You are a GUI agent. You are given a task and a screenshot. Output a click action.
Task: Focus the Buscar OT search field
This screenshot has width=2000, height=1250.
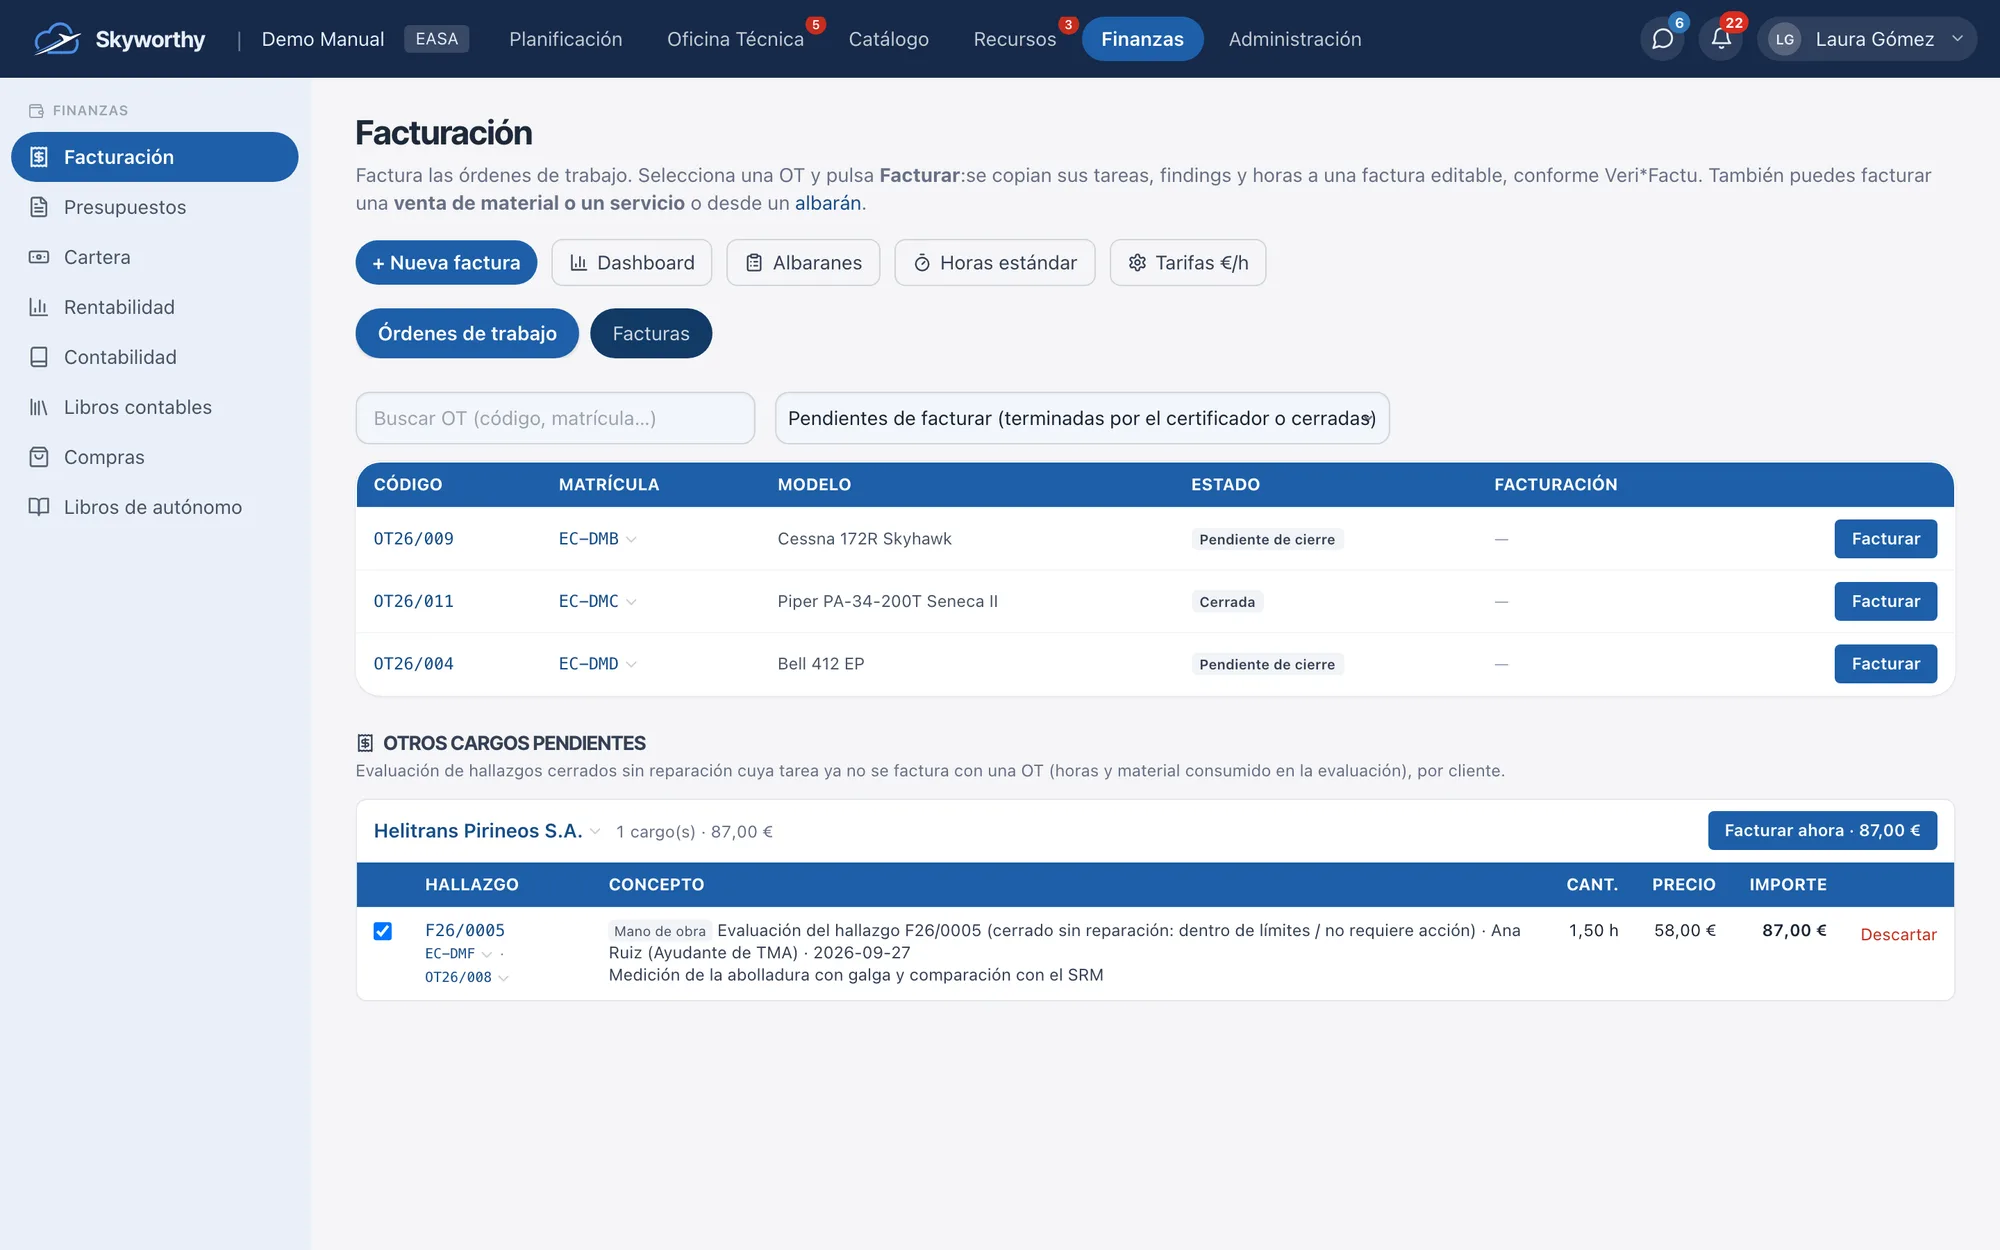[555, 418]
